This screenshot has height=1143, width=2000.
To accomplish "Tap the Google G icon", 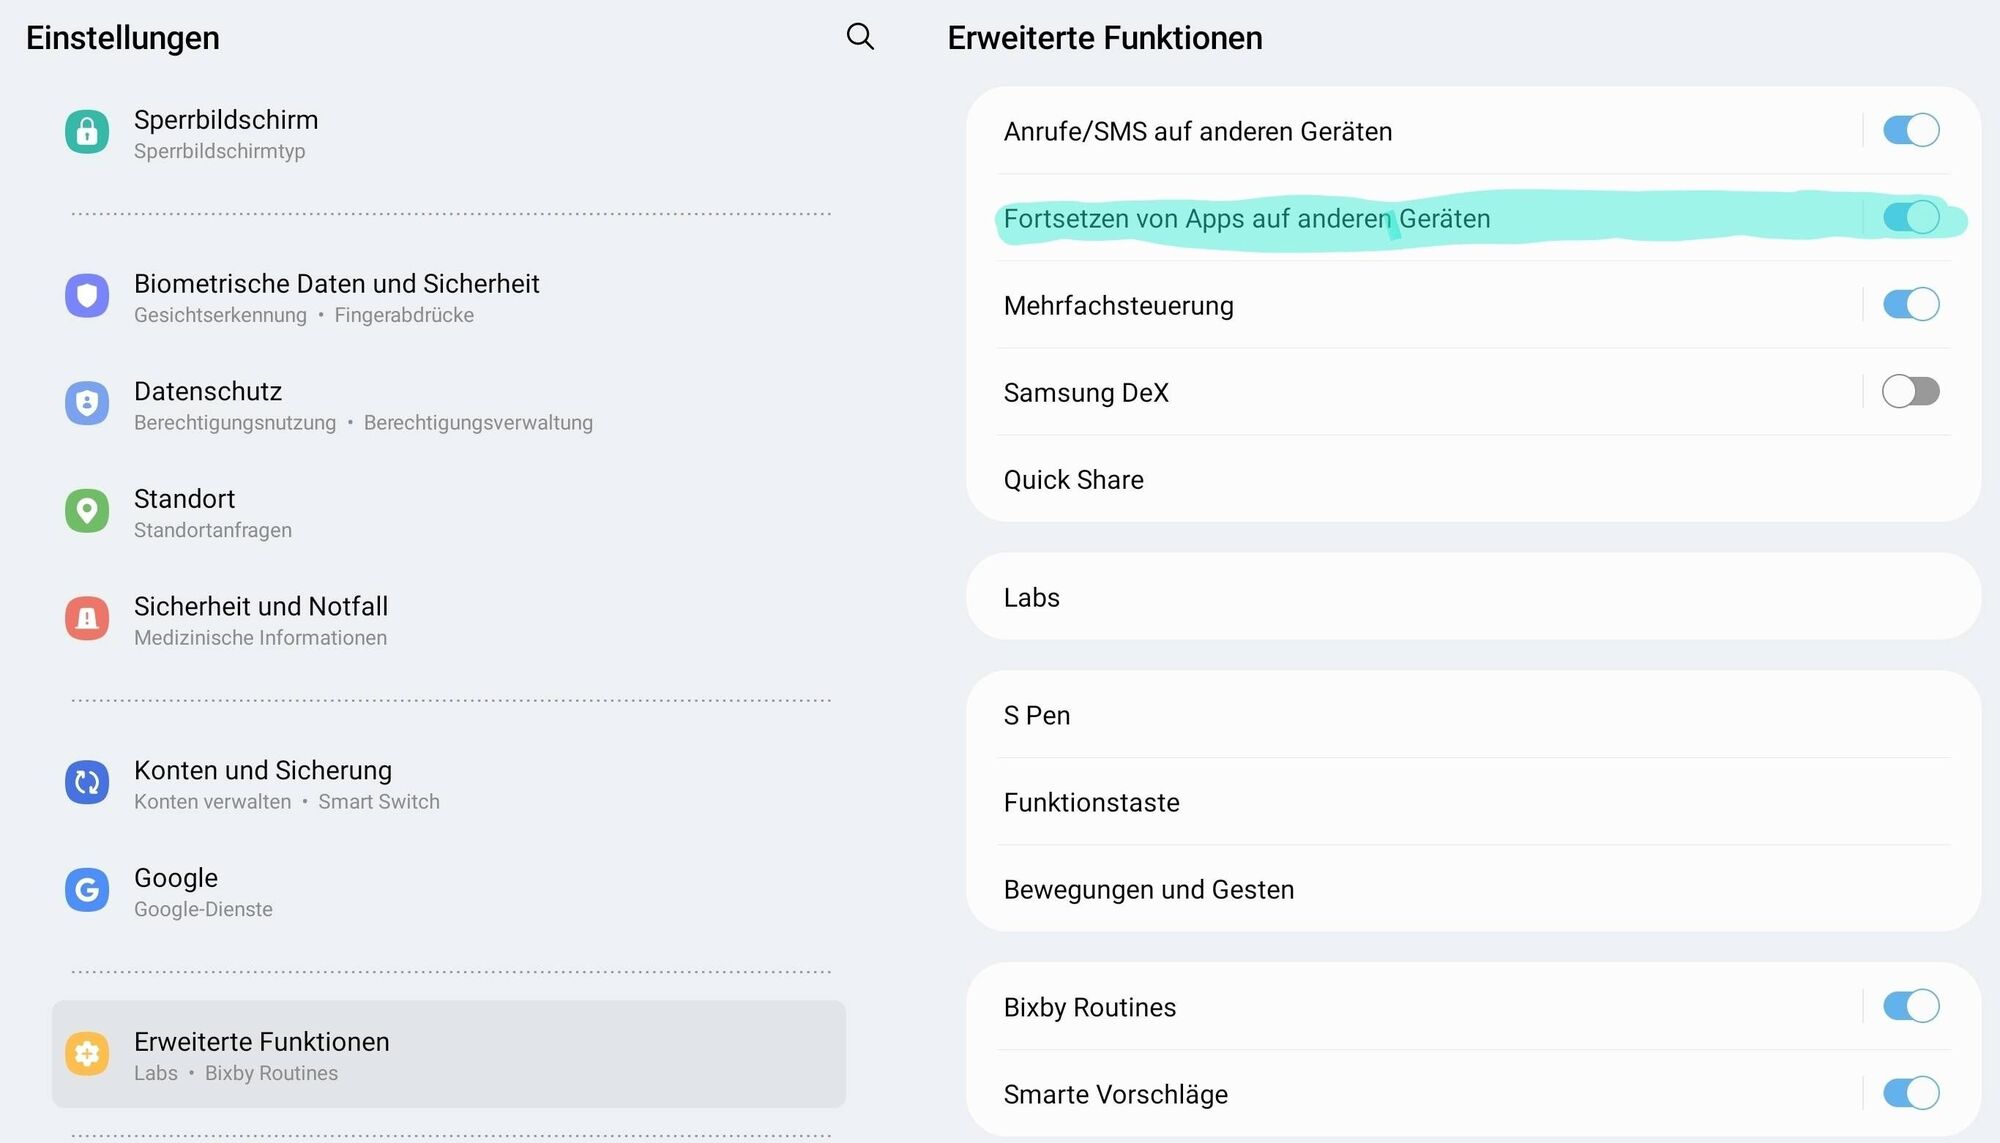I will pyautogui.click(x=87, y=890).
